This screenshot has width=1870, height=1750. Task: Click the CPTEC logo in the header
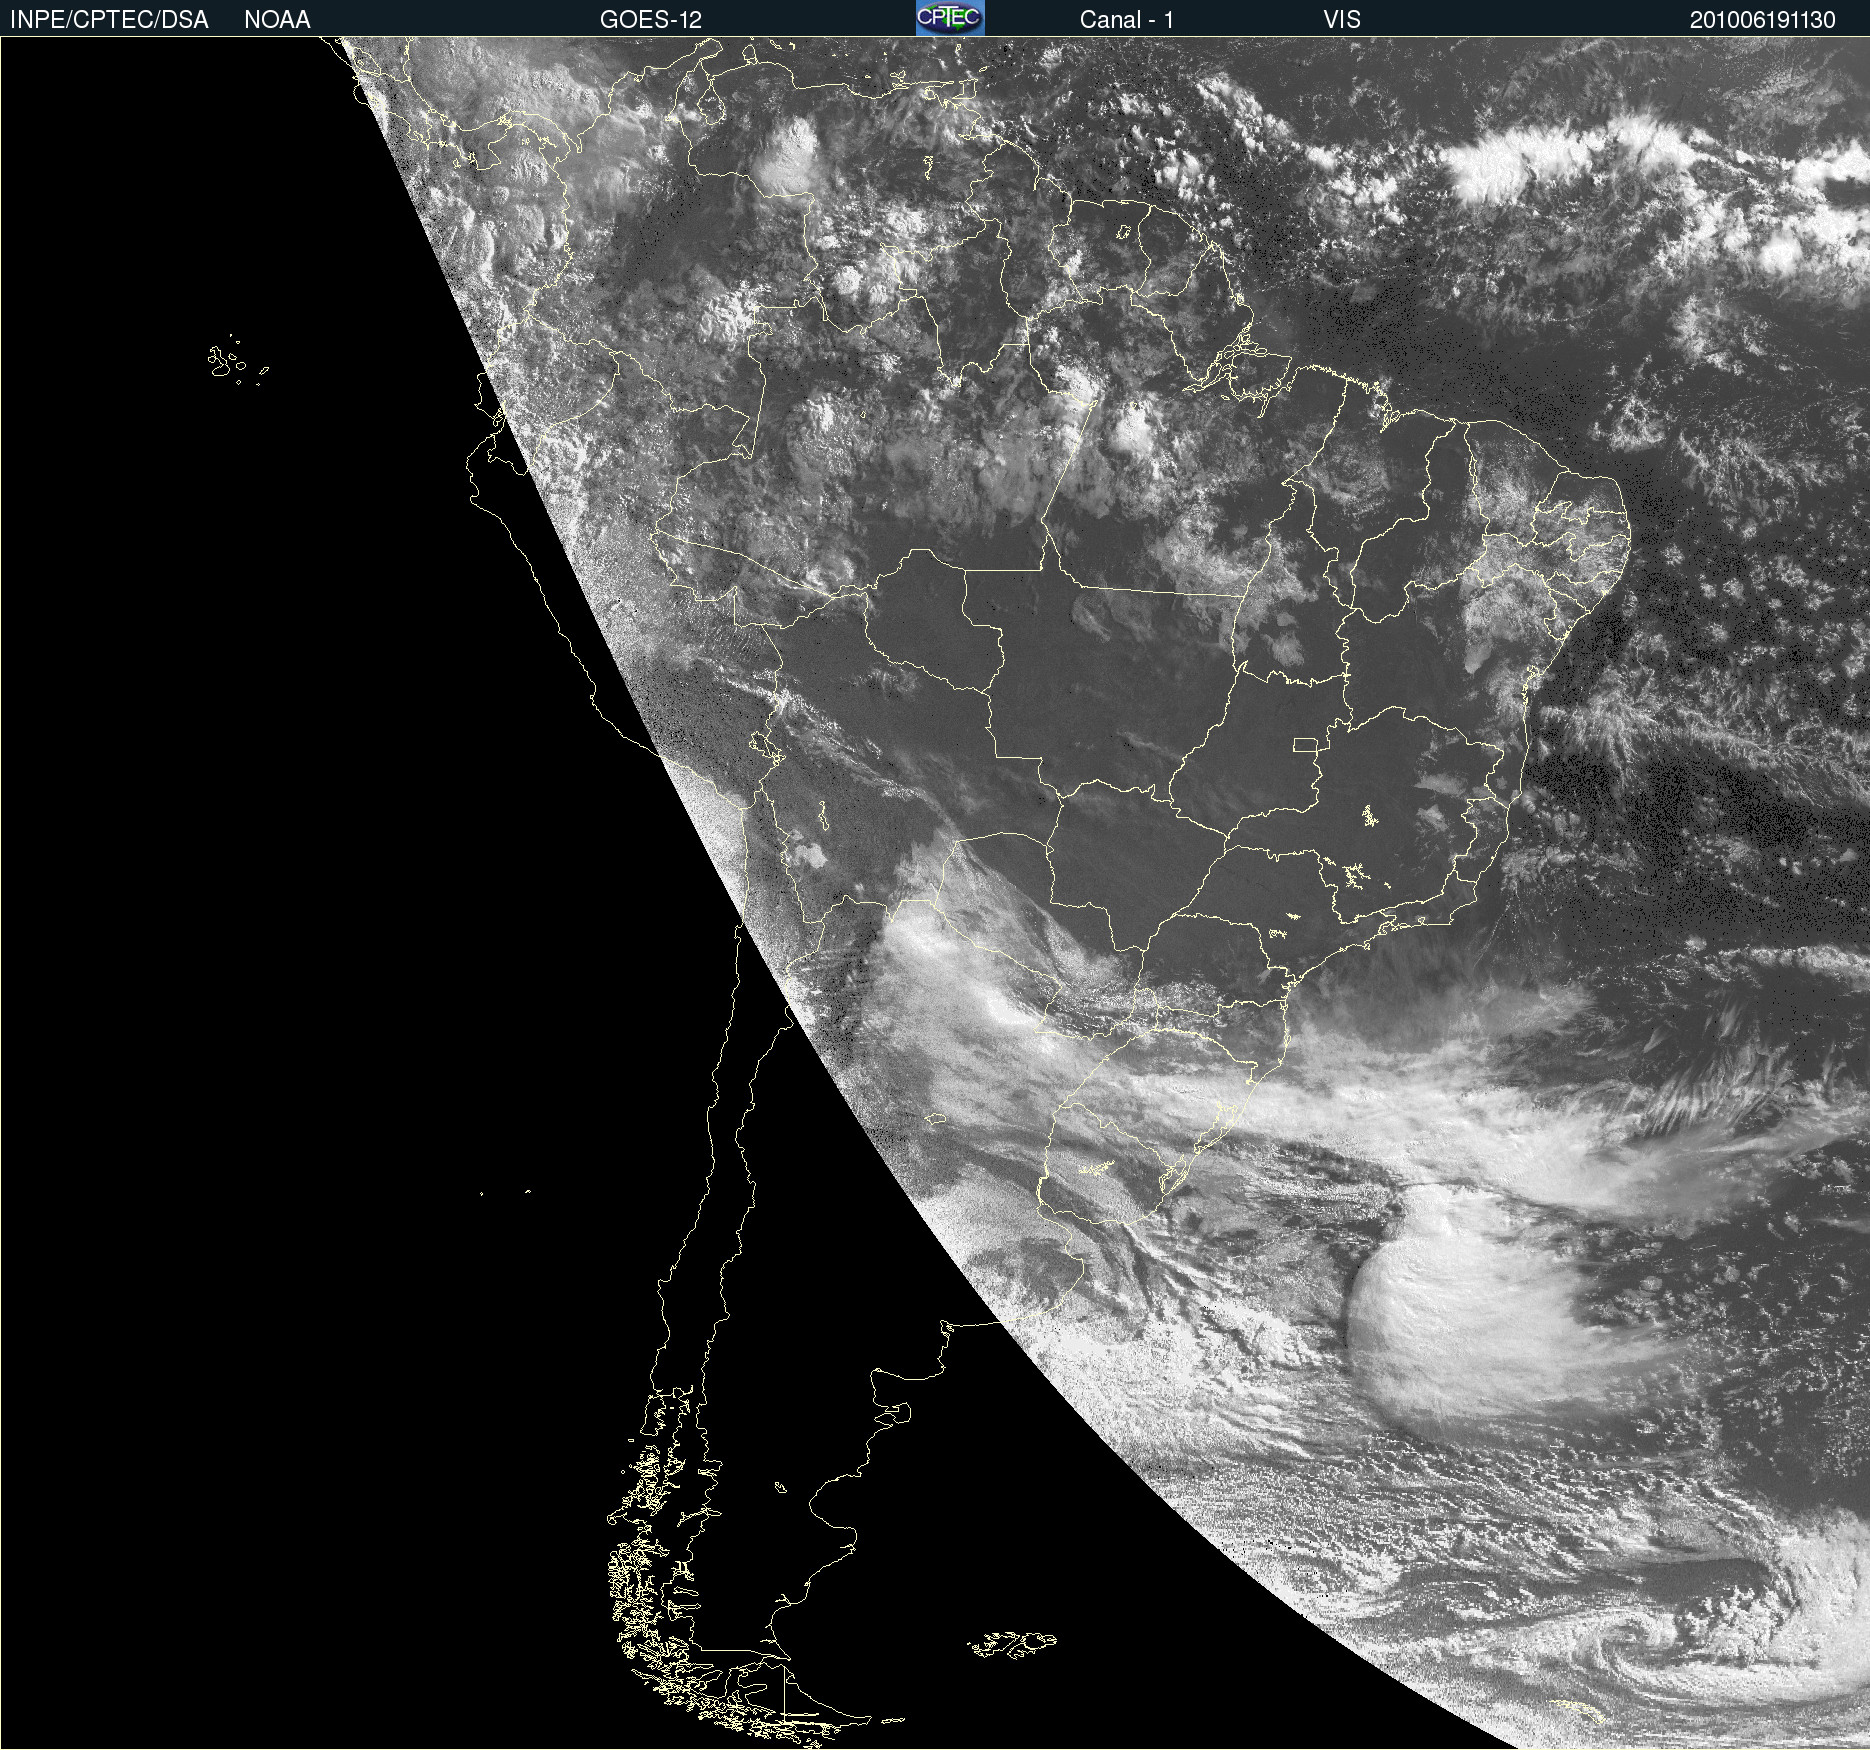click(x=950, y=18)
